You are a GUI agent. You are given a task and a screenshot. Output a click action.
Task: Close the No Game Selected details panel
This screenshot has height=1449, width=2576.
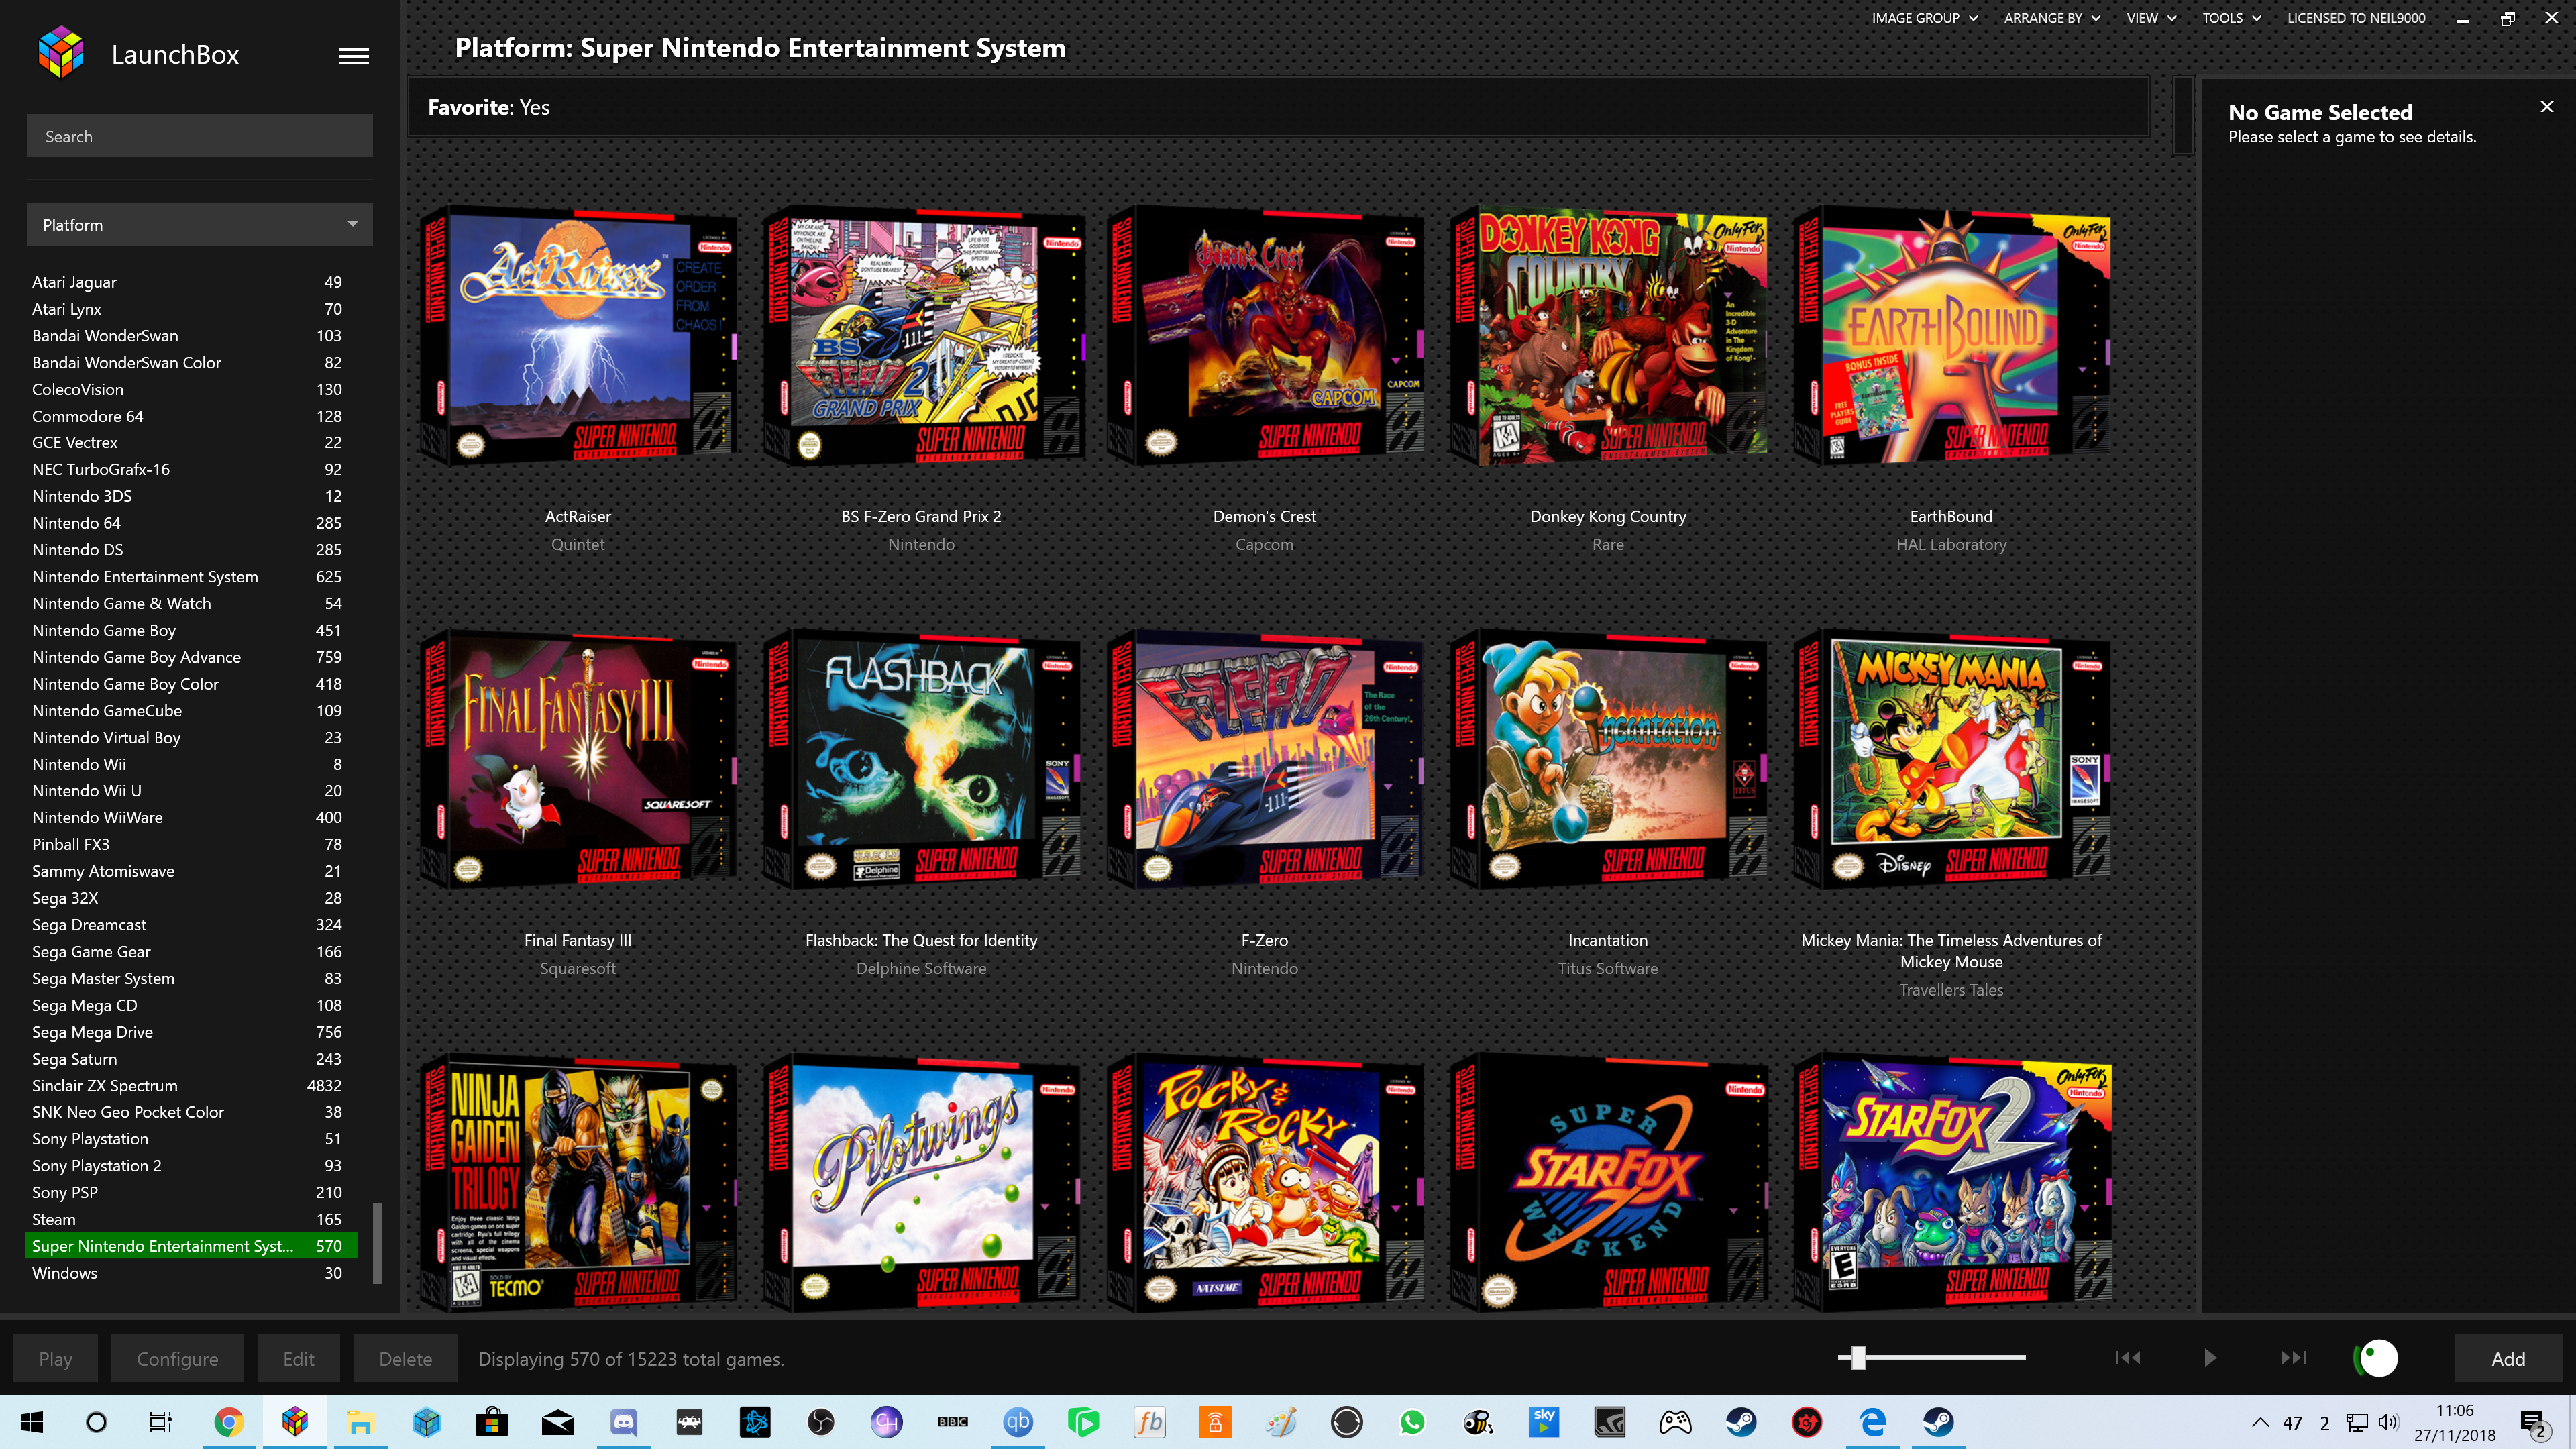[2546, 107]
